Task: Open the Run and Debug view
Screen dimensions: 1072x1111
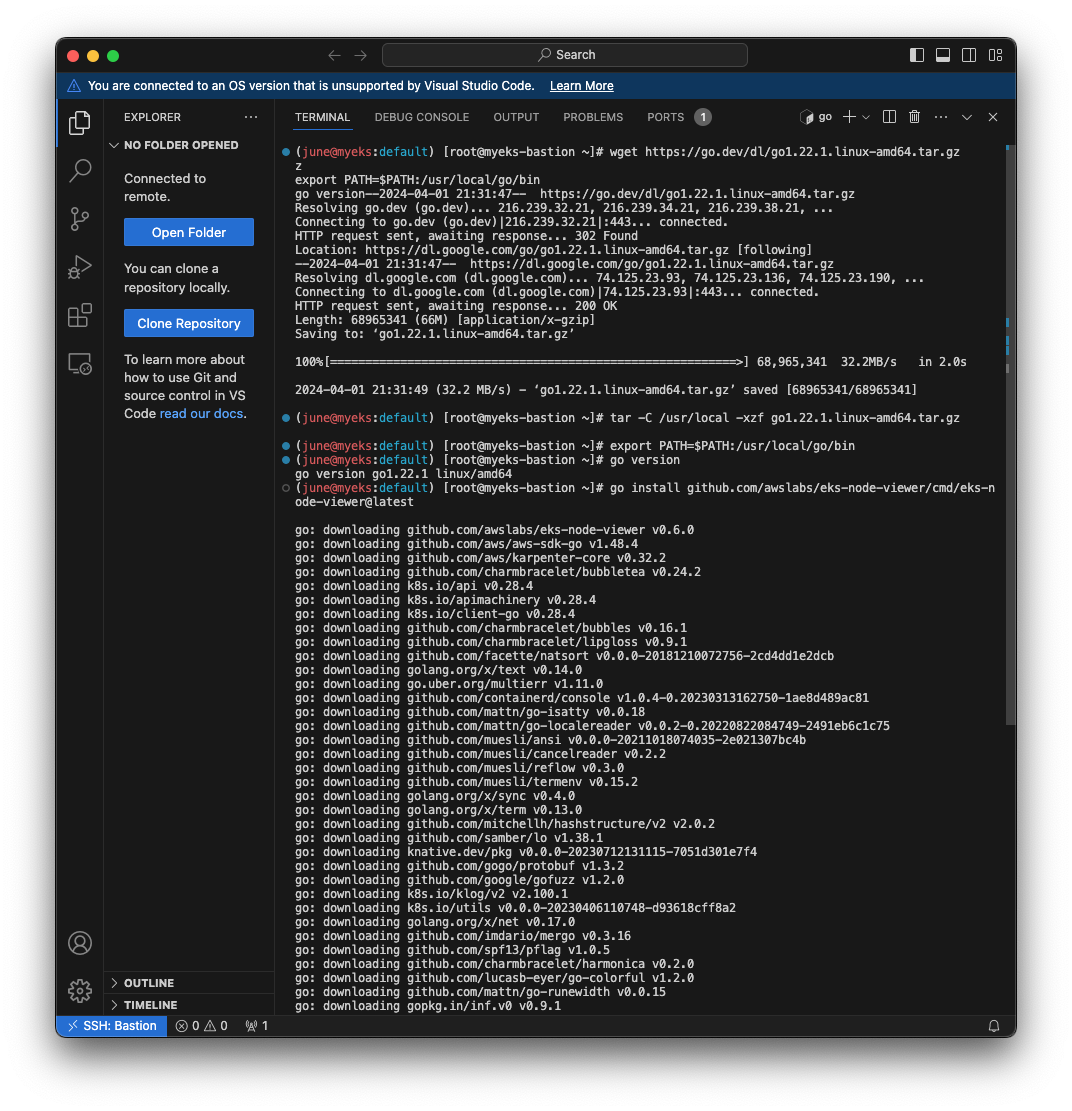Action: pos(79,267)
